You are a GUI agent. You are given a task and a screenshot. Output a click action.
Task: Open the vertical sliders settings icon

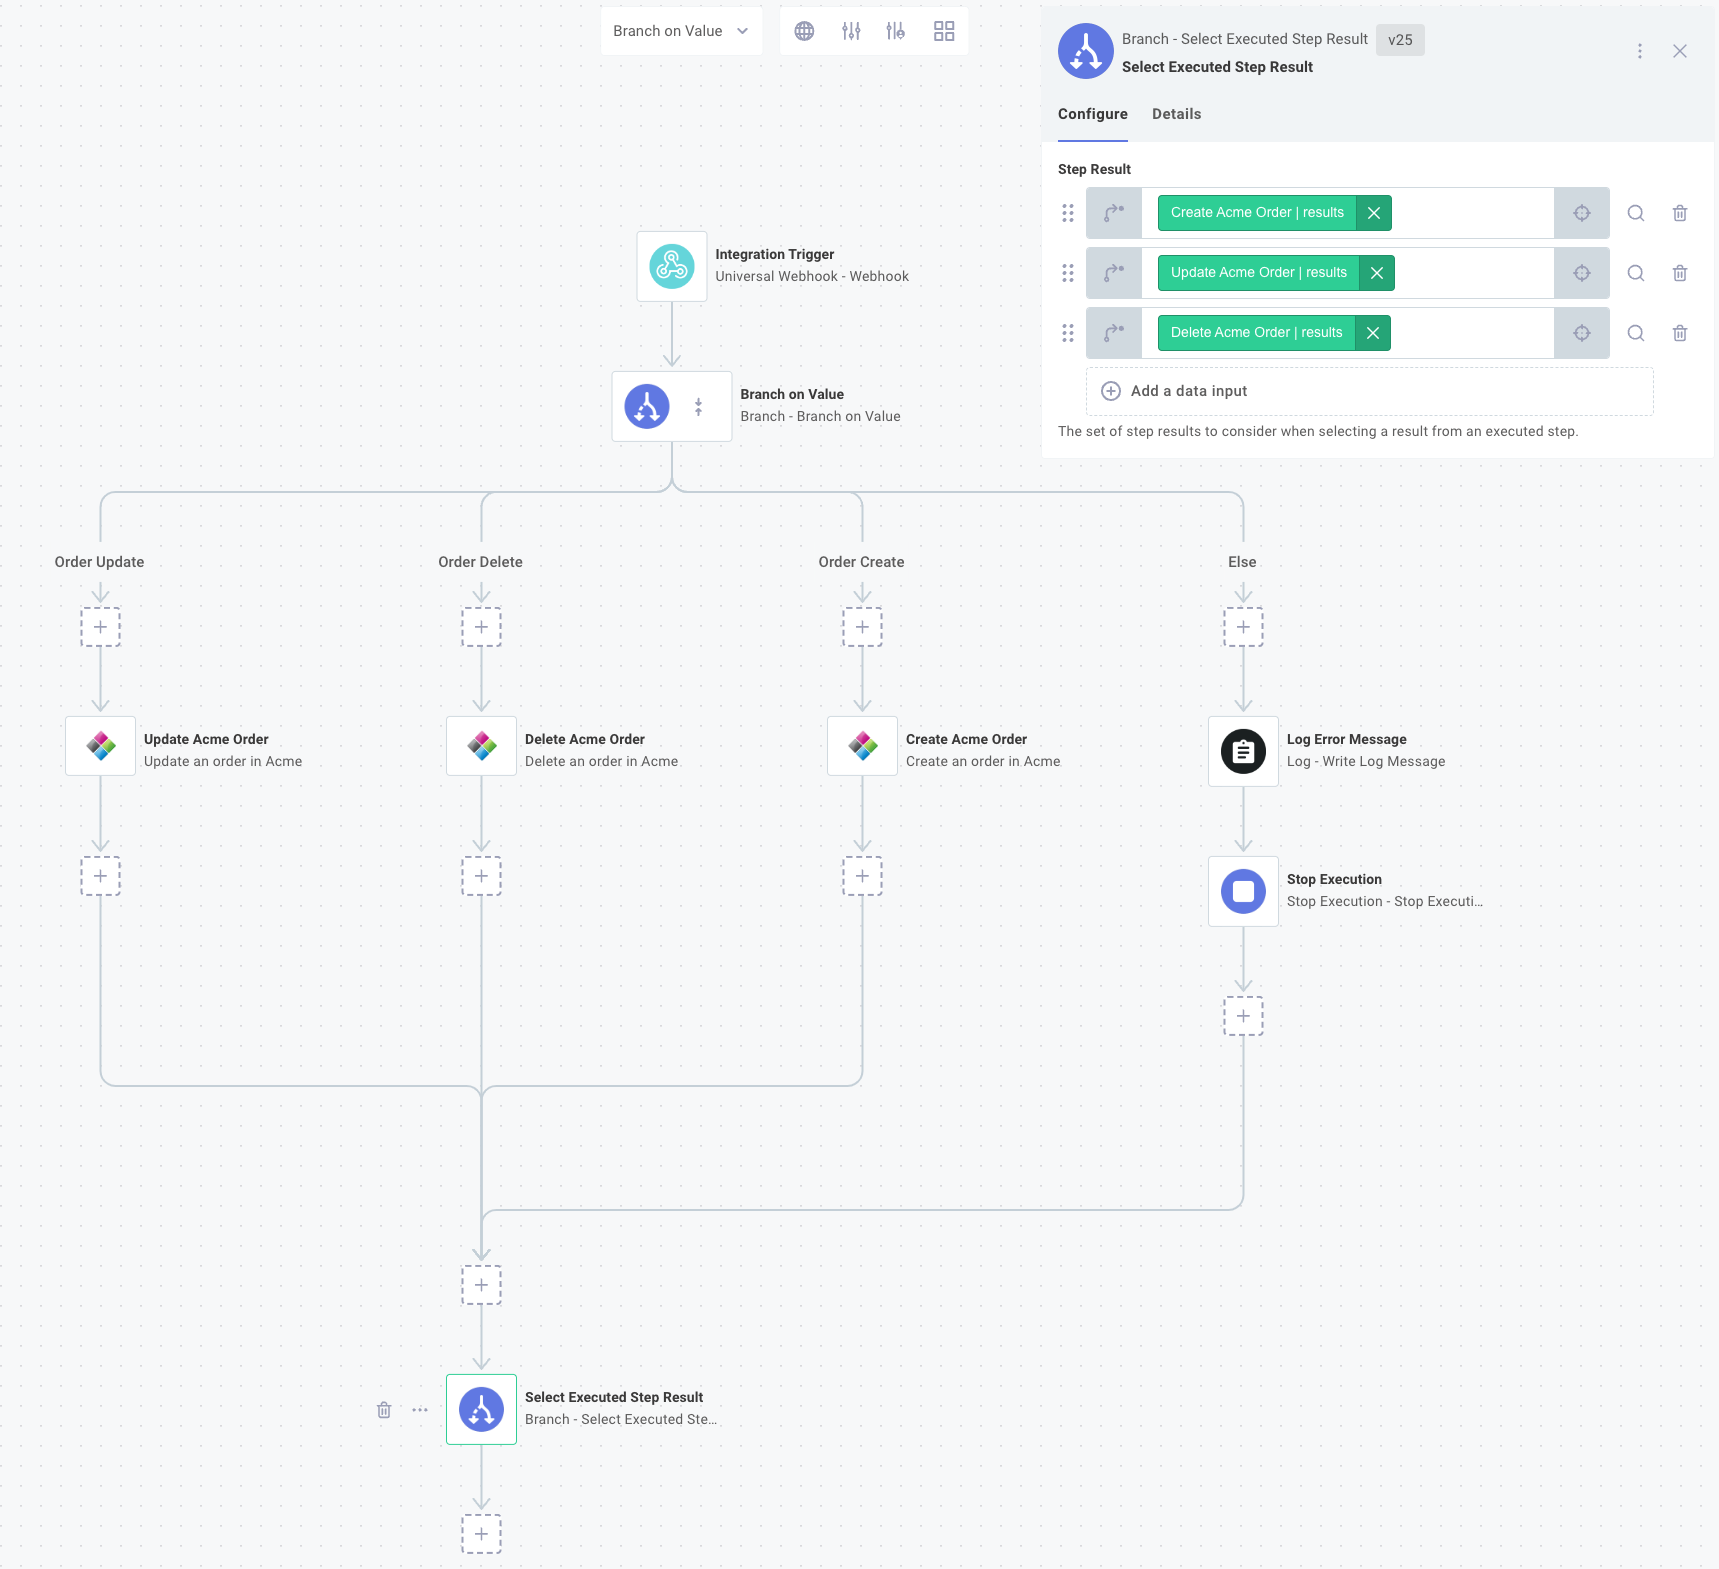(x=851, y=31)
